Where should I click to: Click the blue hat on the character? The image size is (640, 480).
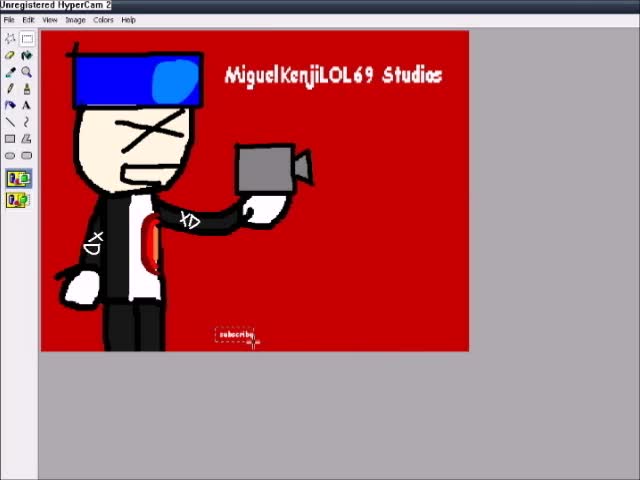click(x=138, y=80)
